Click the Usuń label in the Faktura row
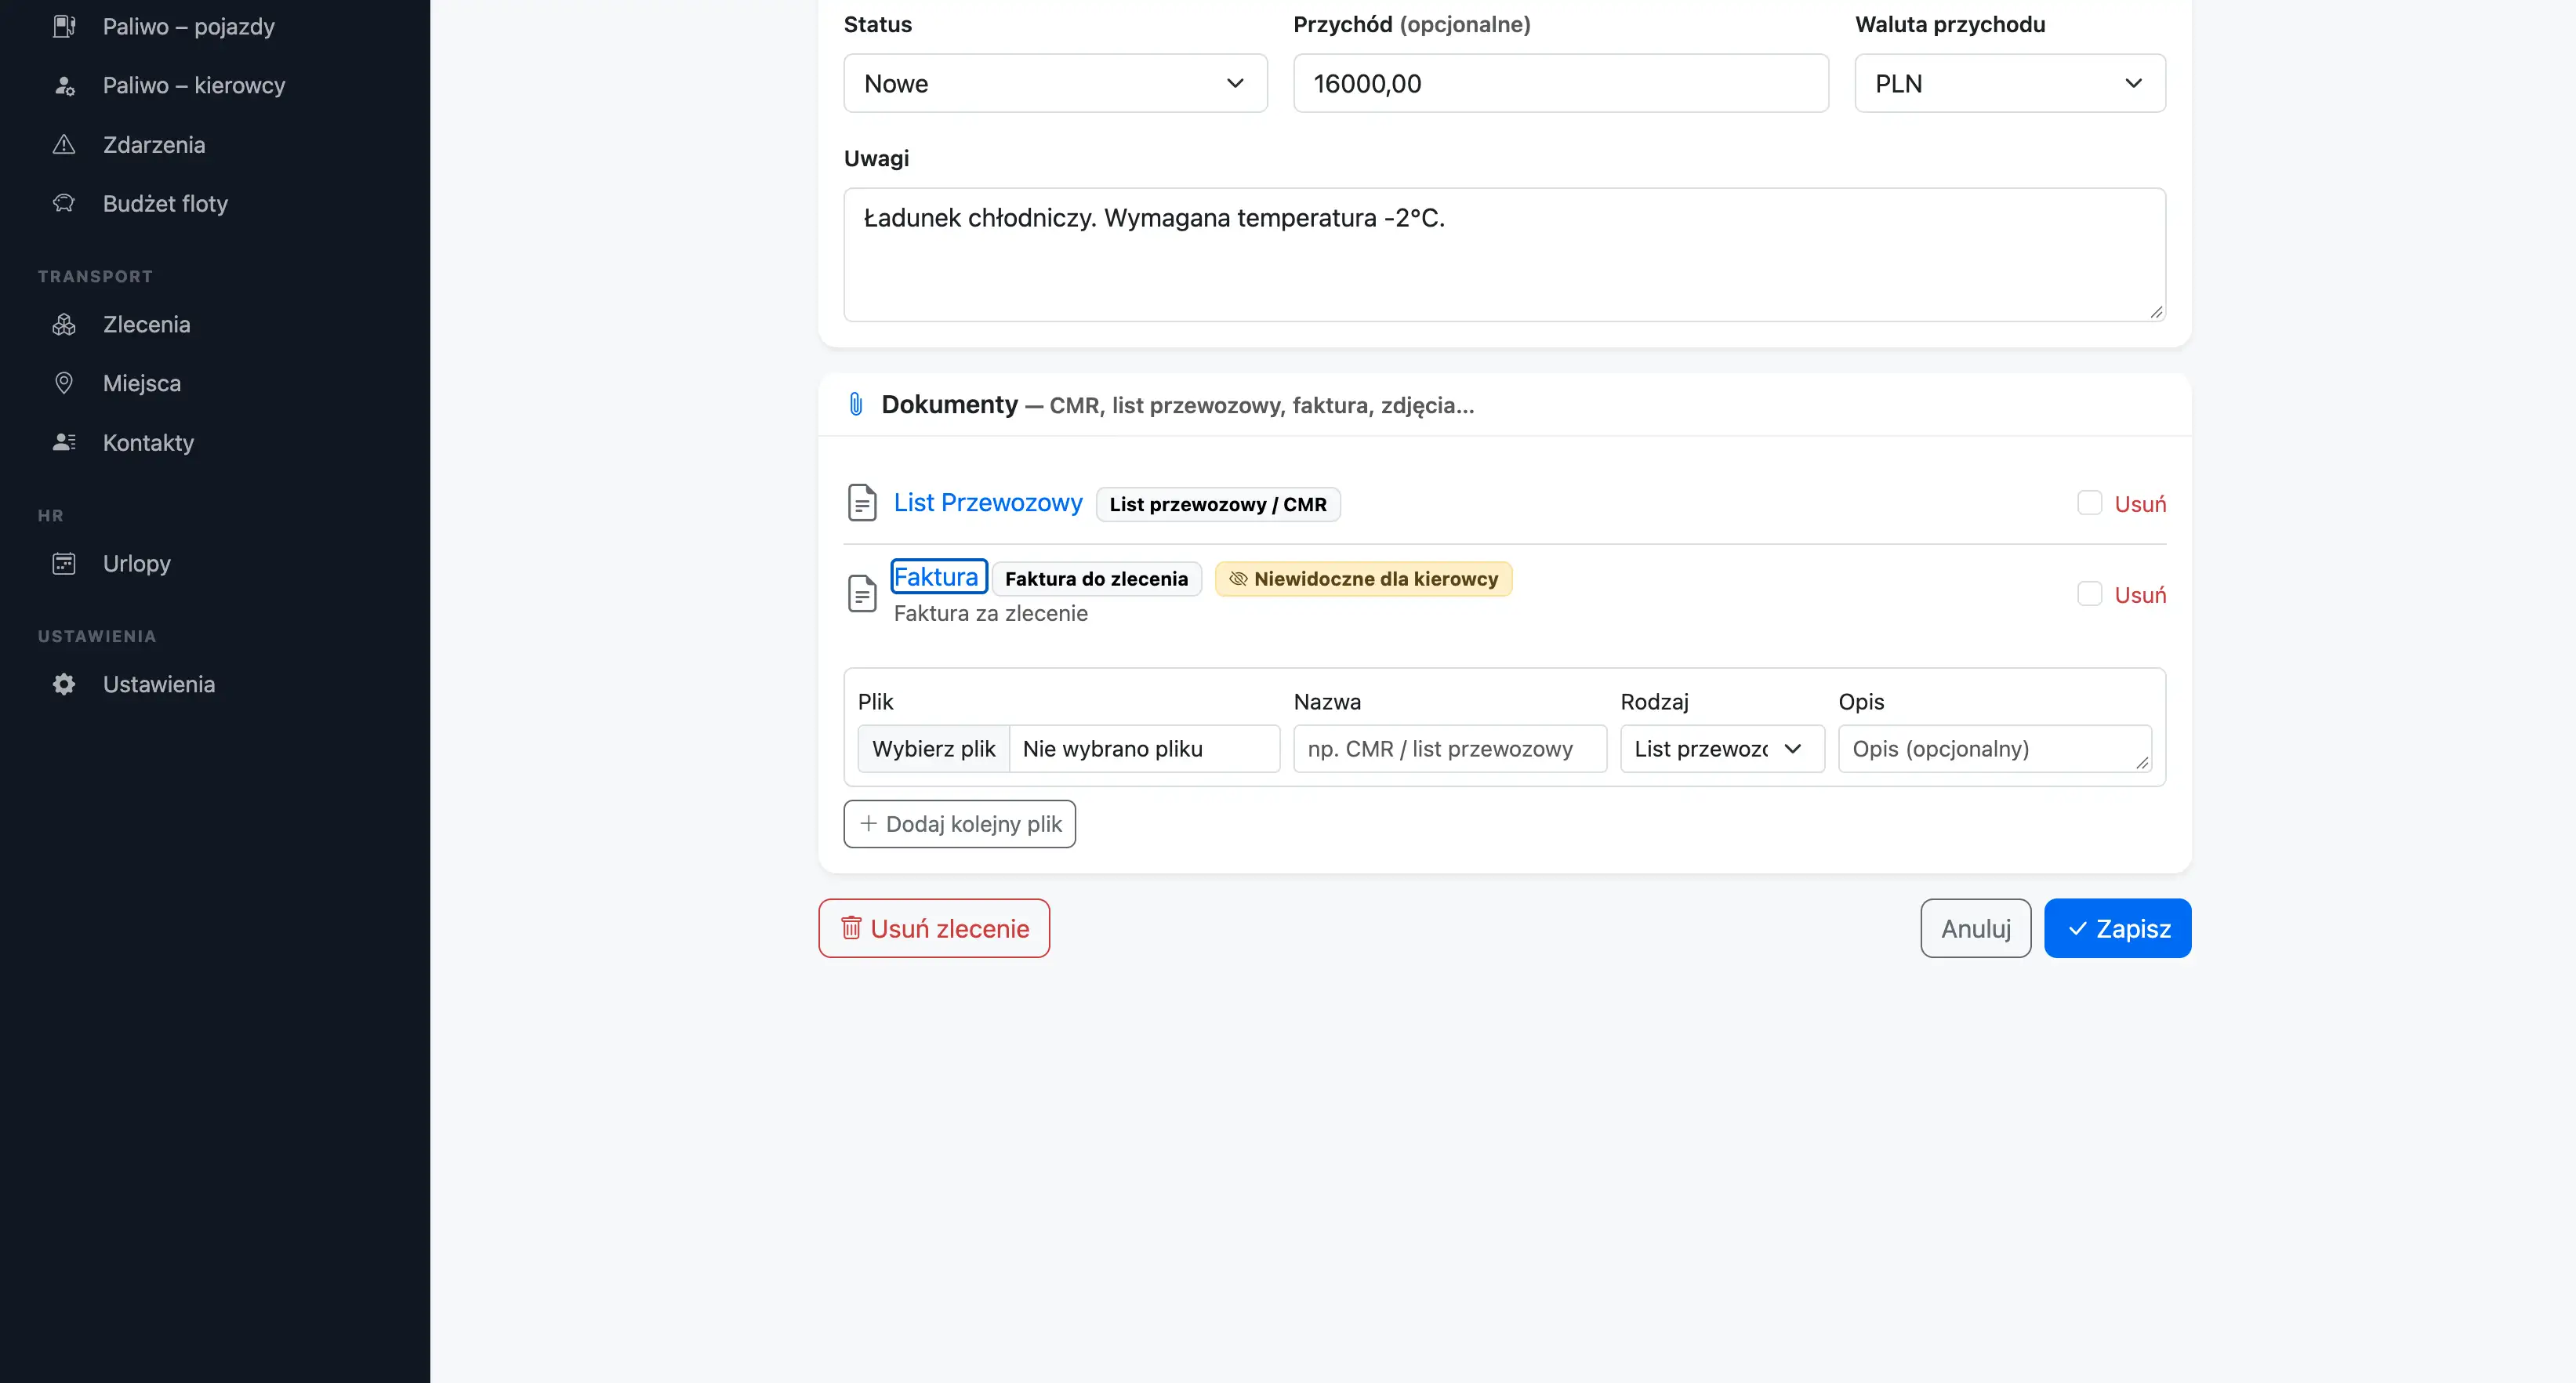This screenshot has height=1383, width=2576. coord(2140,595)
